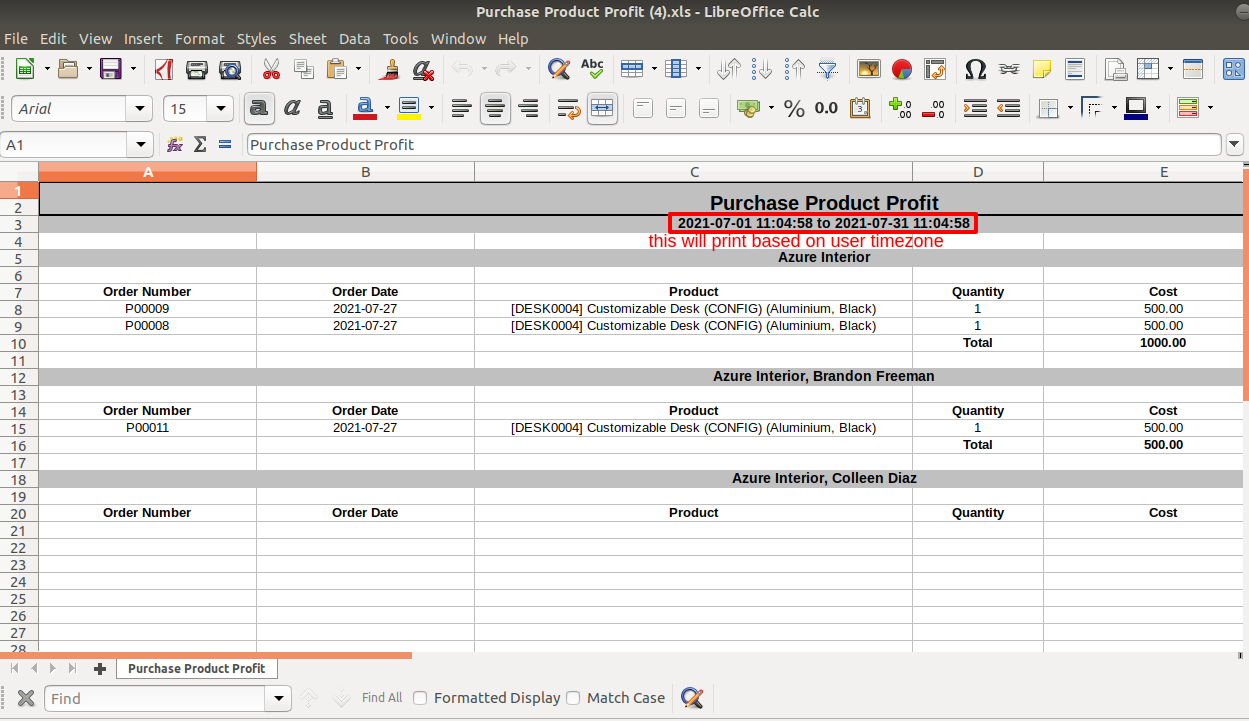
Task: Select the Purchase Product Profit sheet tab
Action: (x=197, y=668)
